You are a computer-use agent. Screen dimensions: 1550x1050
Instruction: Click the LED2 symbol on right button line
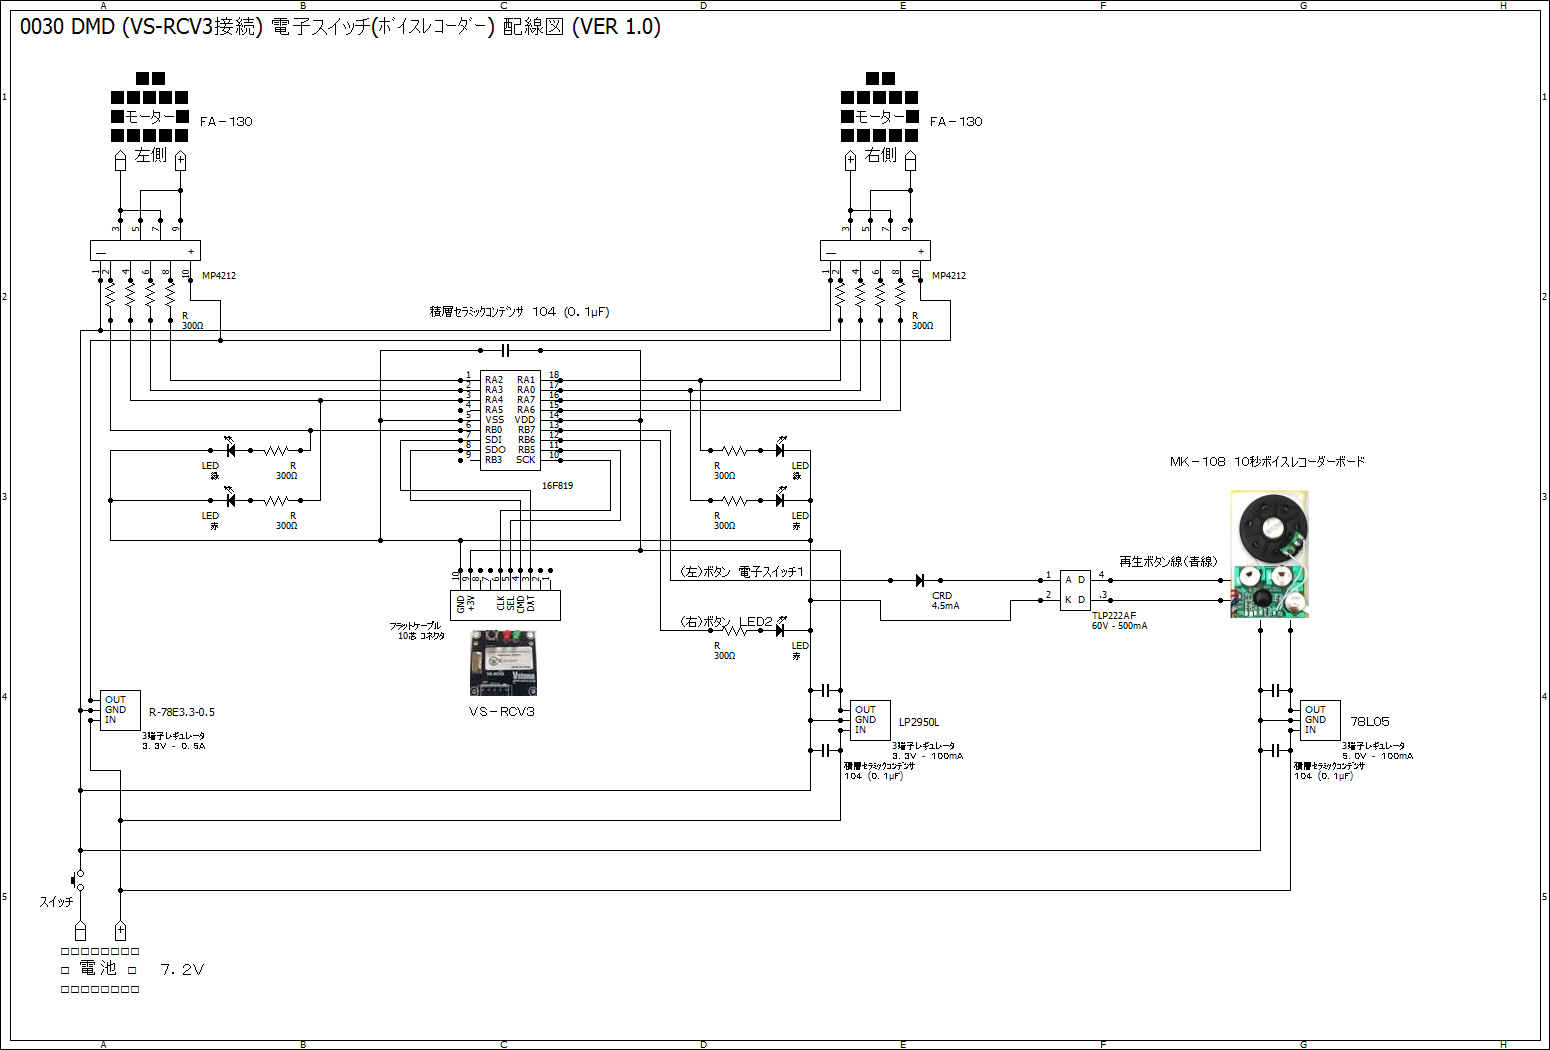click(x=779, y=630)
